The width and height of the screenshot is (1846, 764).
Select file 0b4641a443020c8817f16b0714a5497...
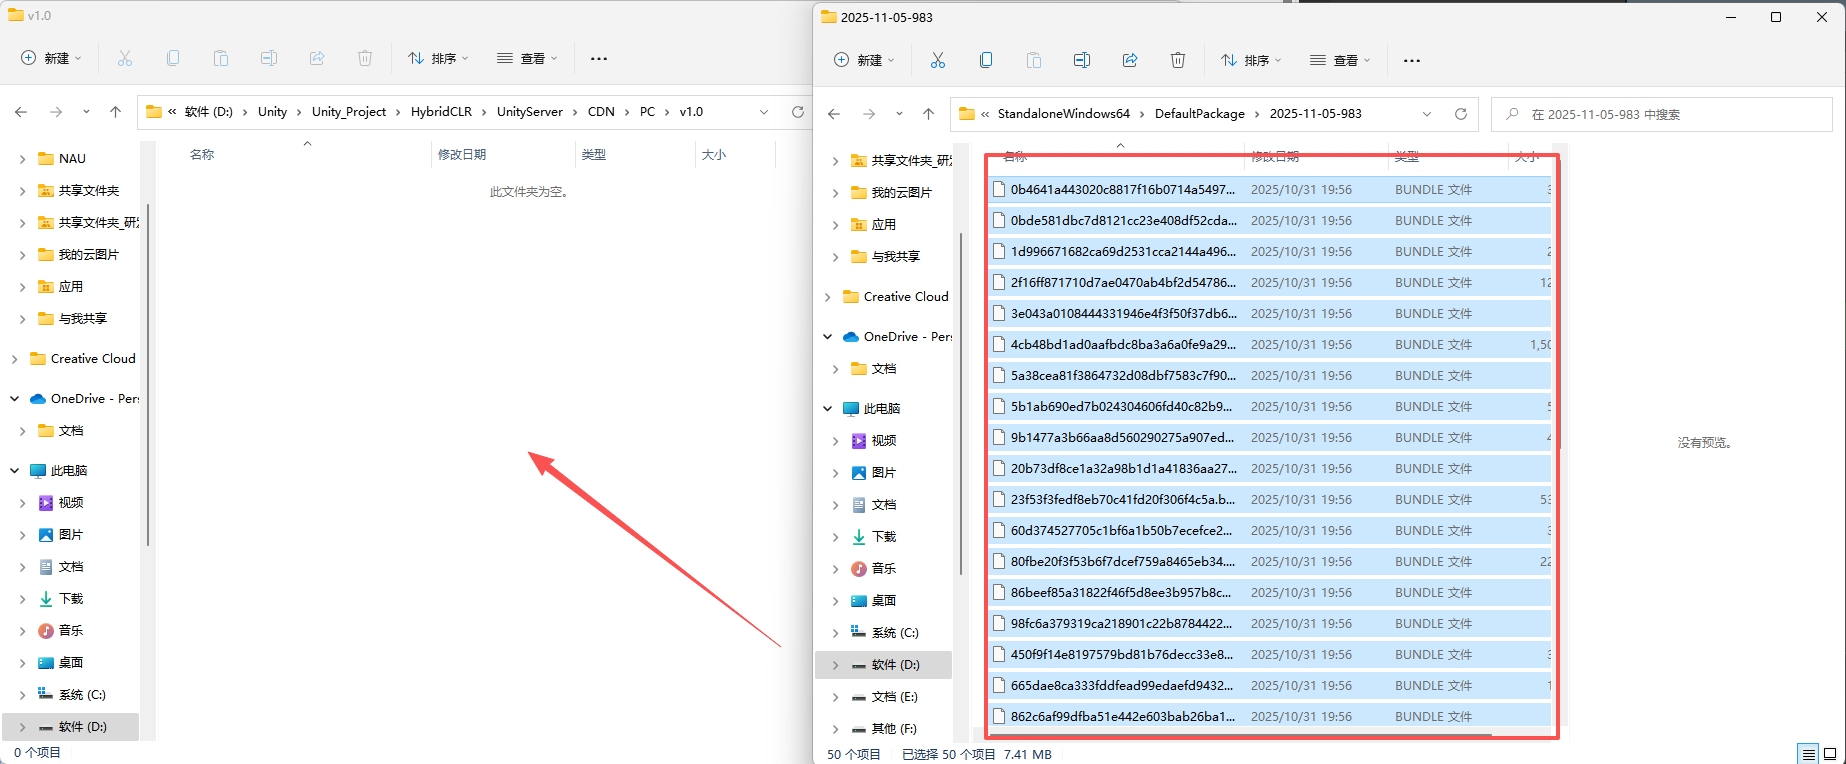[x=1270, y=189]
